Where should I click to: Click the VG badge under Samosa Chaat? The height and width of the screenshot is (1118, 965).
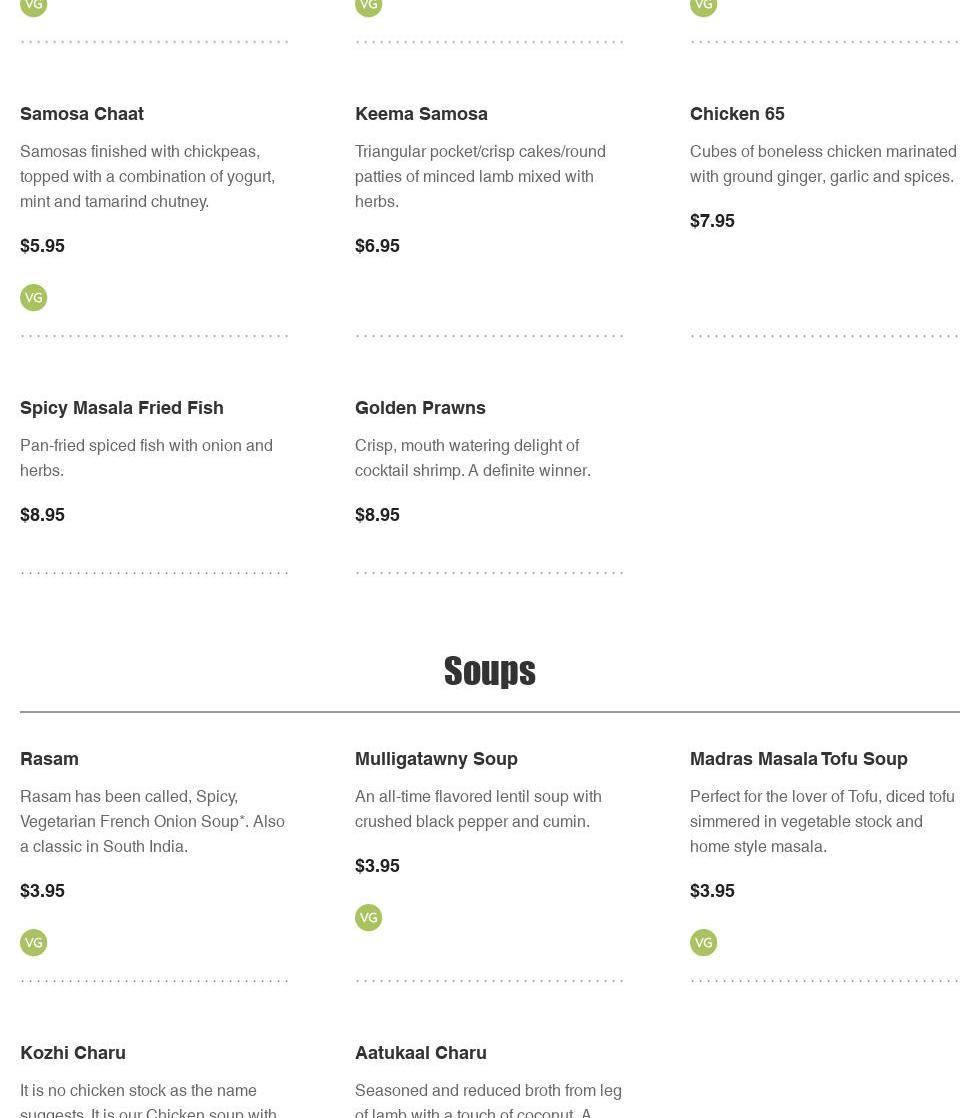point(34,298)
